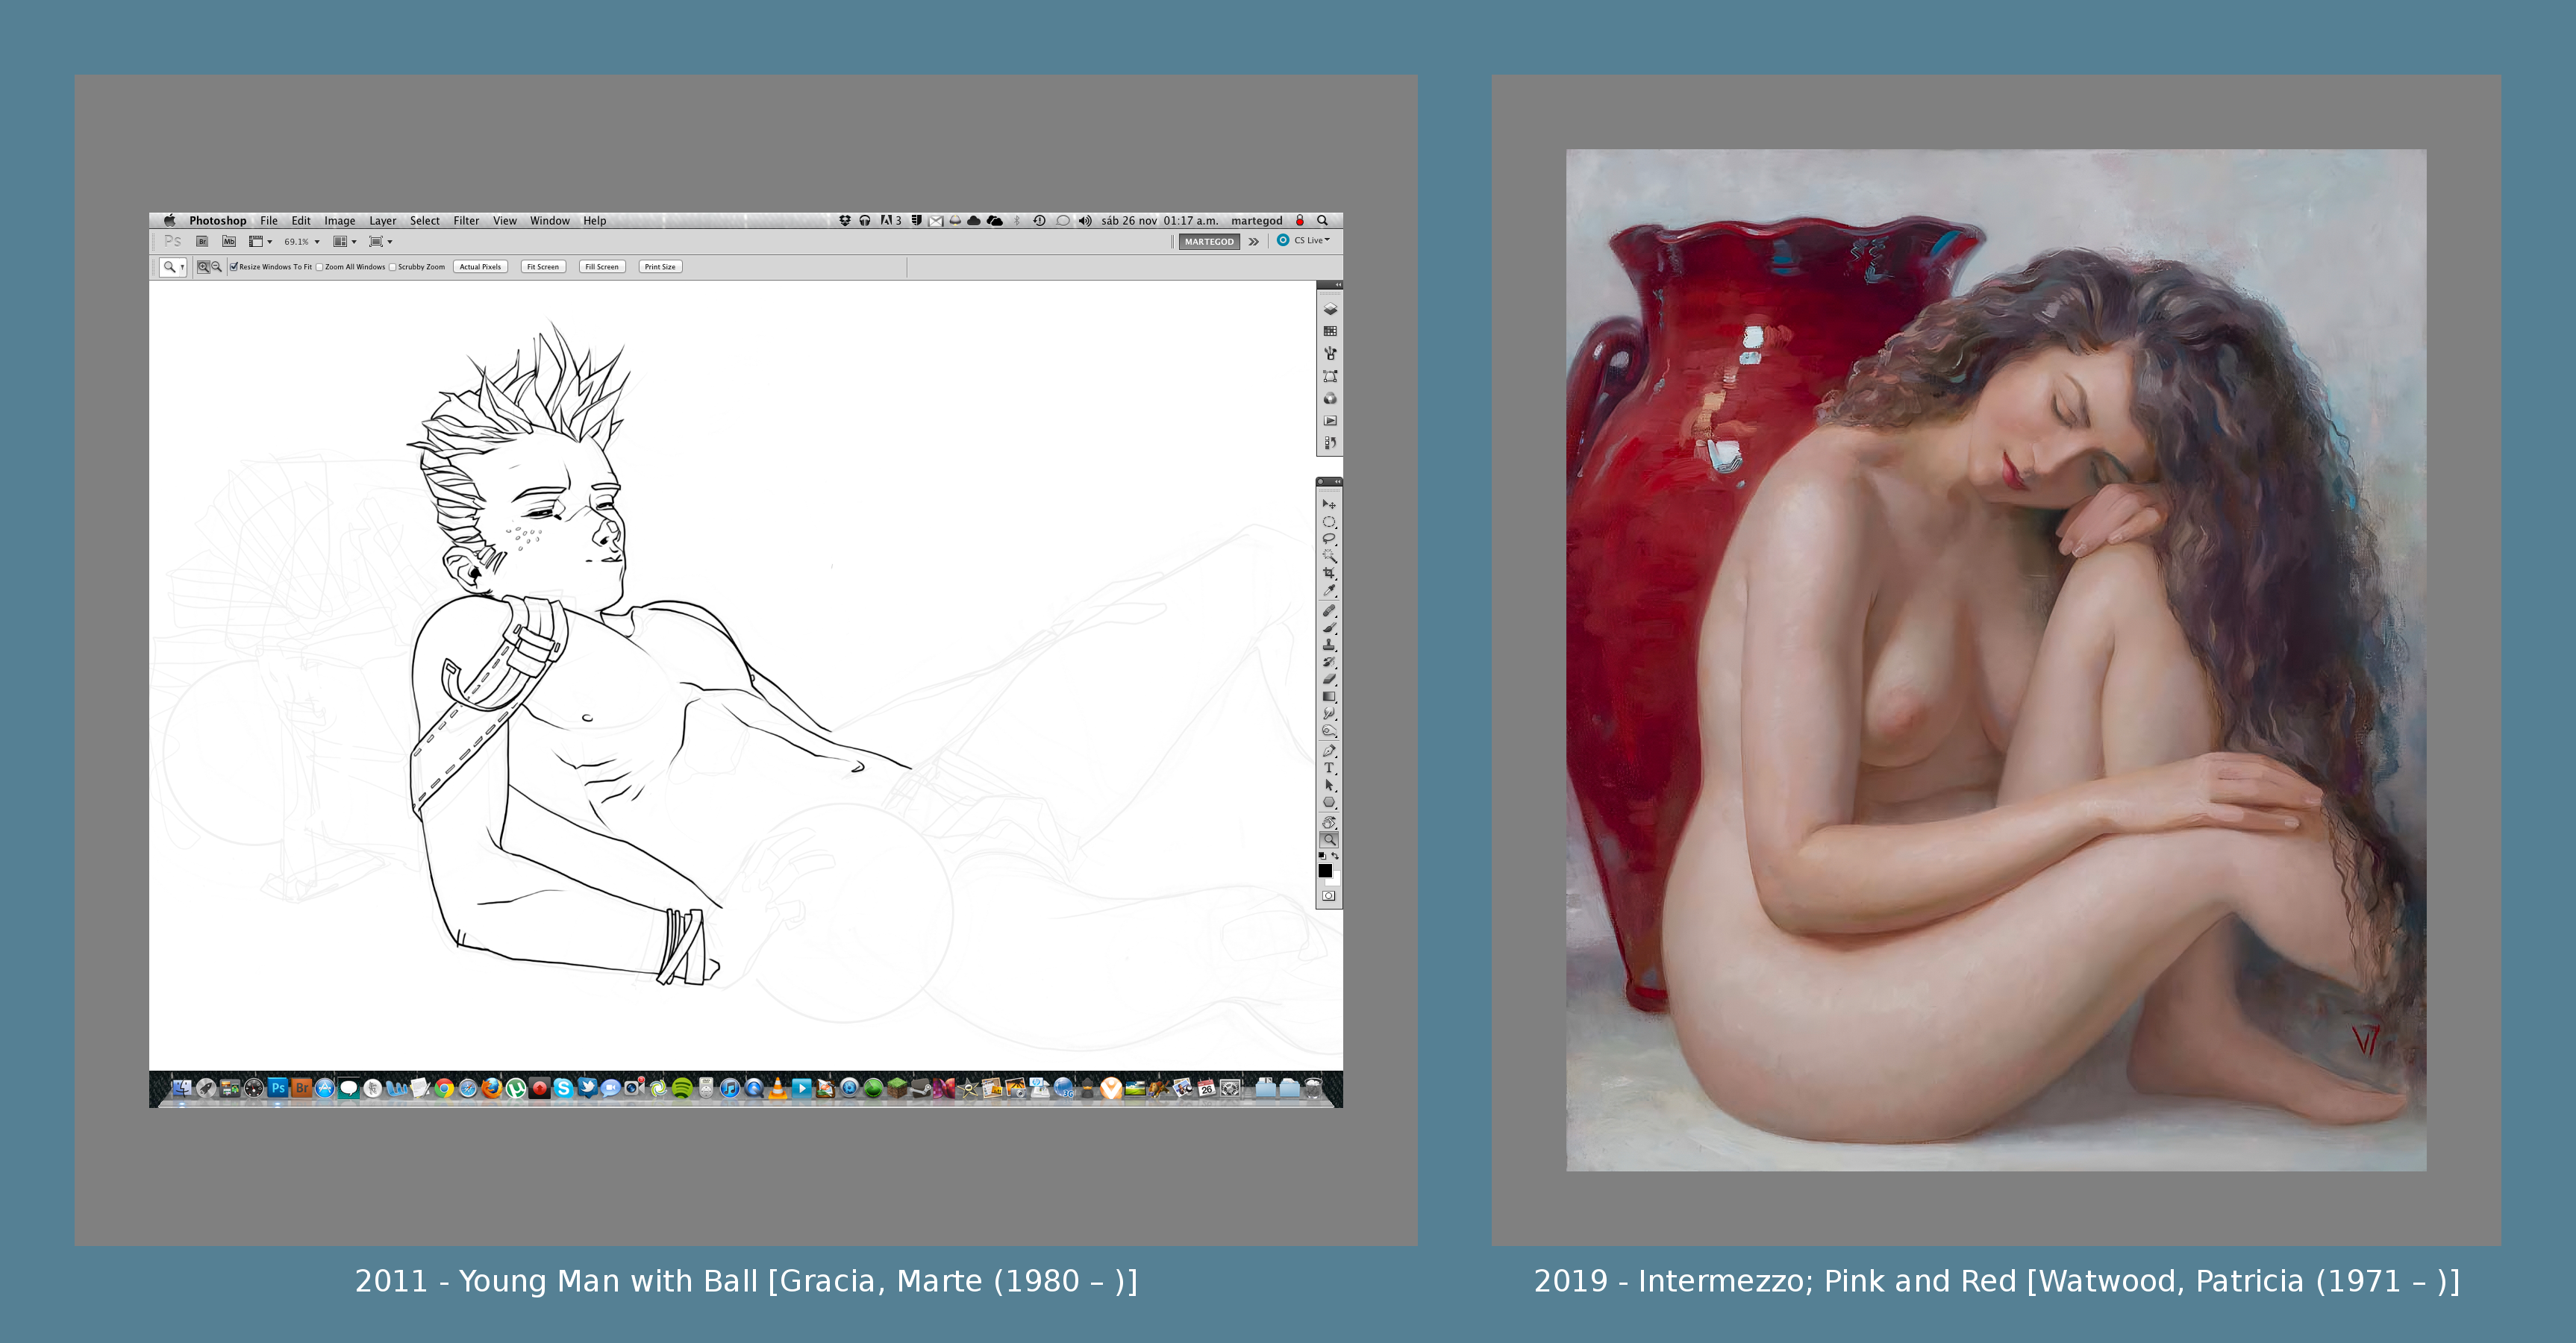2576x1343 pixels.
Task: Toggle Quick Mask mode
Action: click(x=1329, y=896)
